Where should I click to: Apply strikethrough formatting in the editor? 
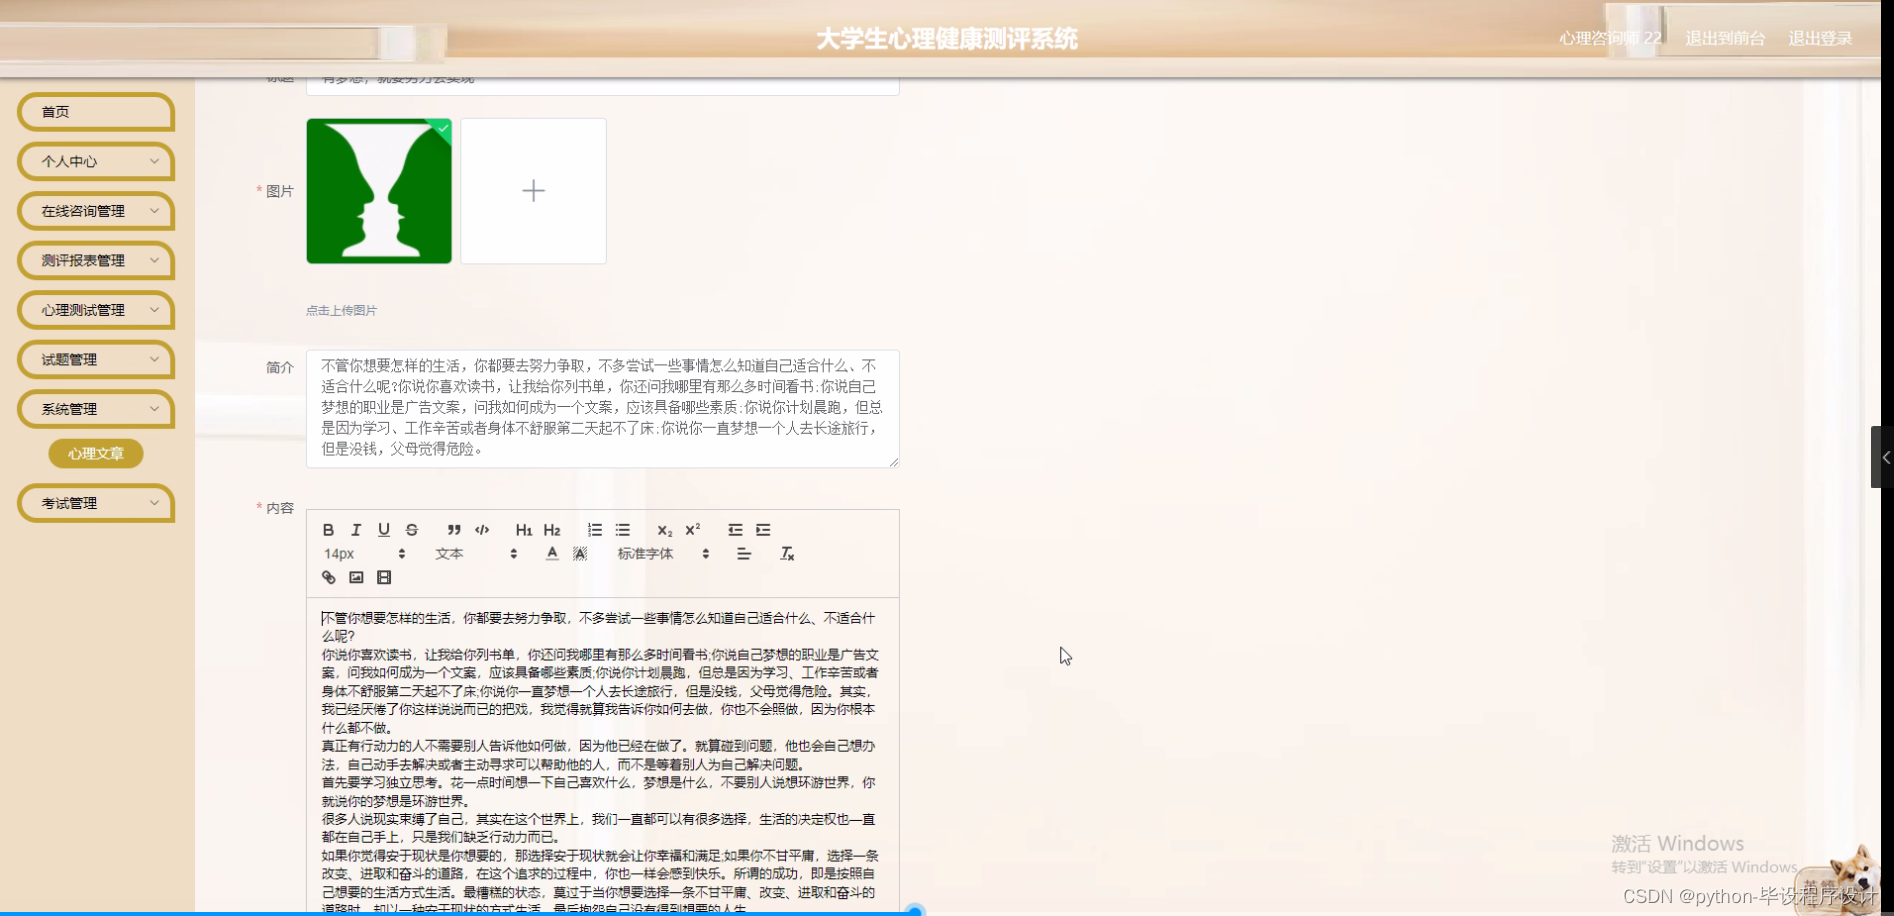(412, 529)
